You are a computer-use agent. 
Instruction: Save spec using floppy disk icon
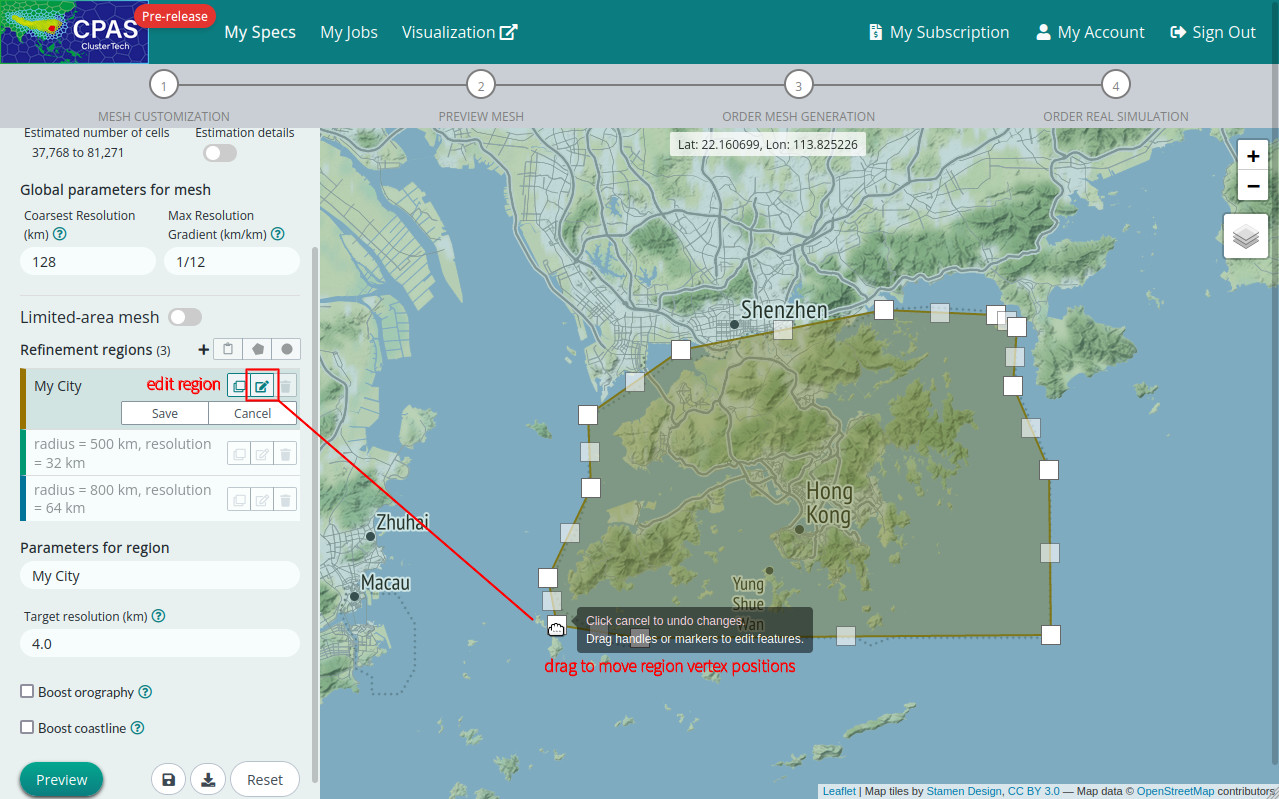(x=168, y=779)
